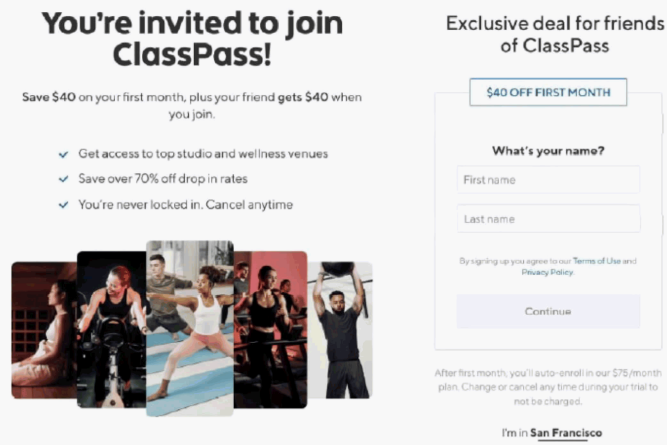The width and height of the screenshot is (667, 445).
Task: Open the Privacy Policy link
Action: [547, 272]
